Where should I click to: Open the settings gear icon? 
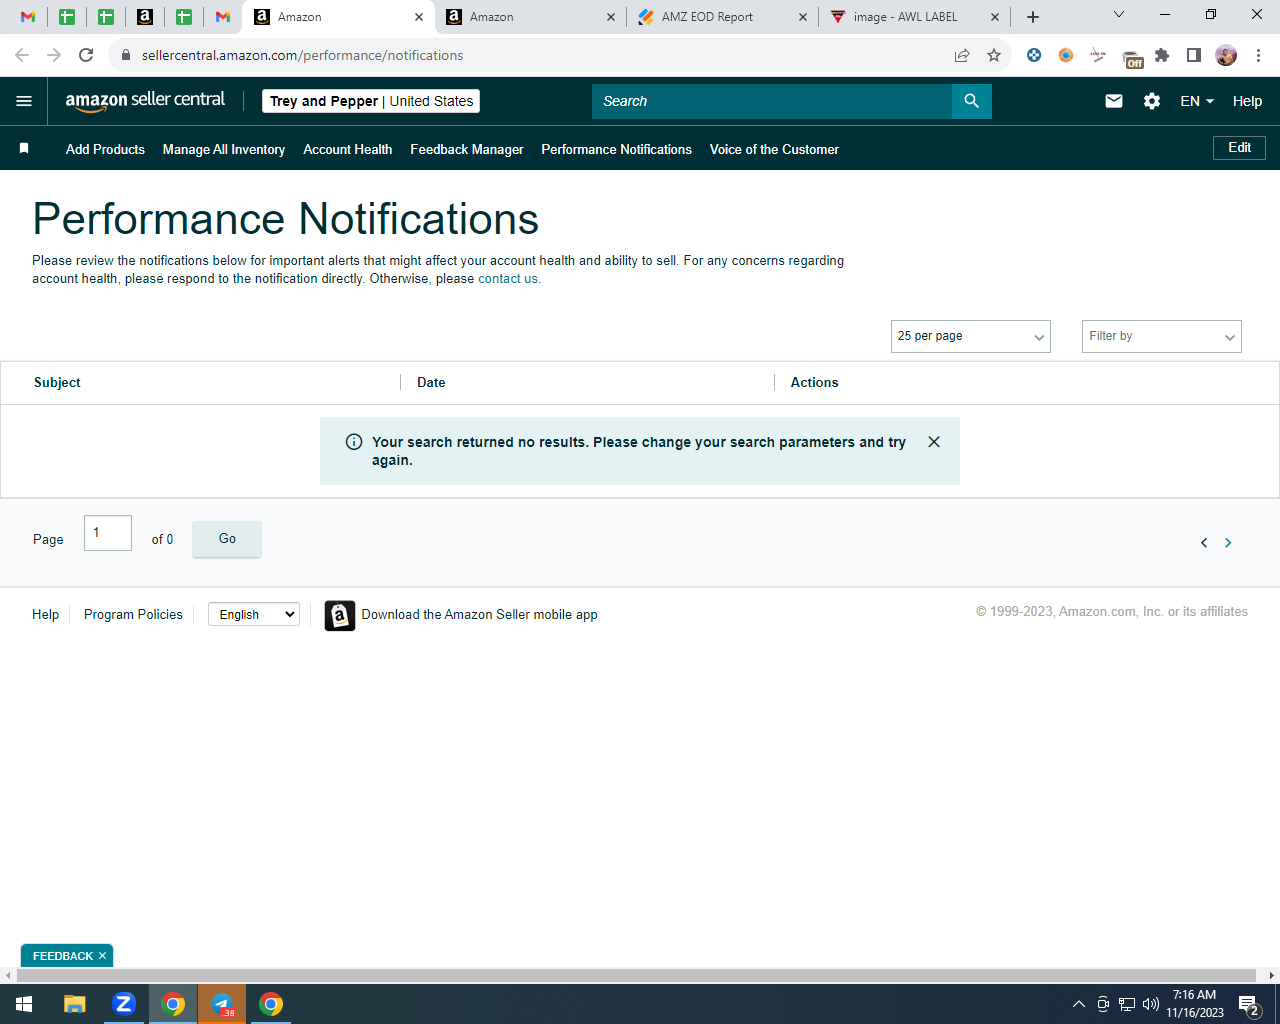click(x=1152, y=101)
